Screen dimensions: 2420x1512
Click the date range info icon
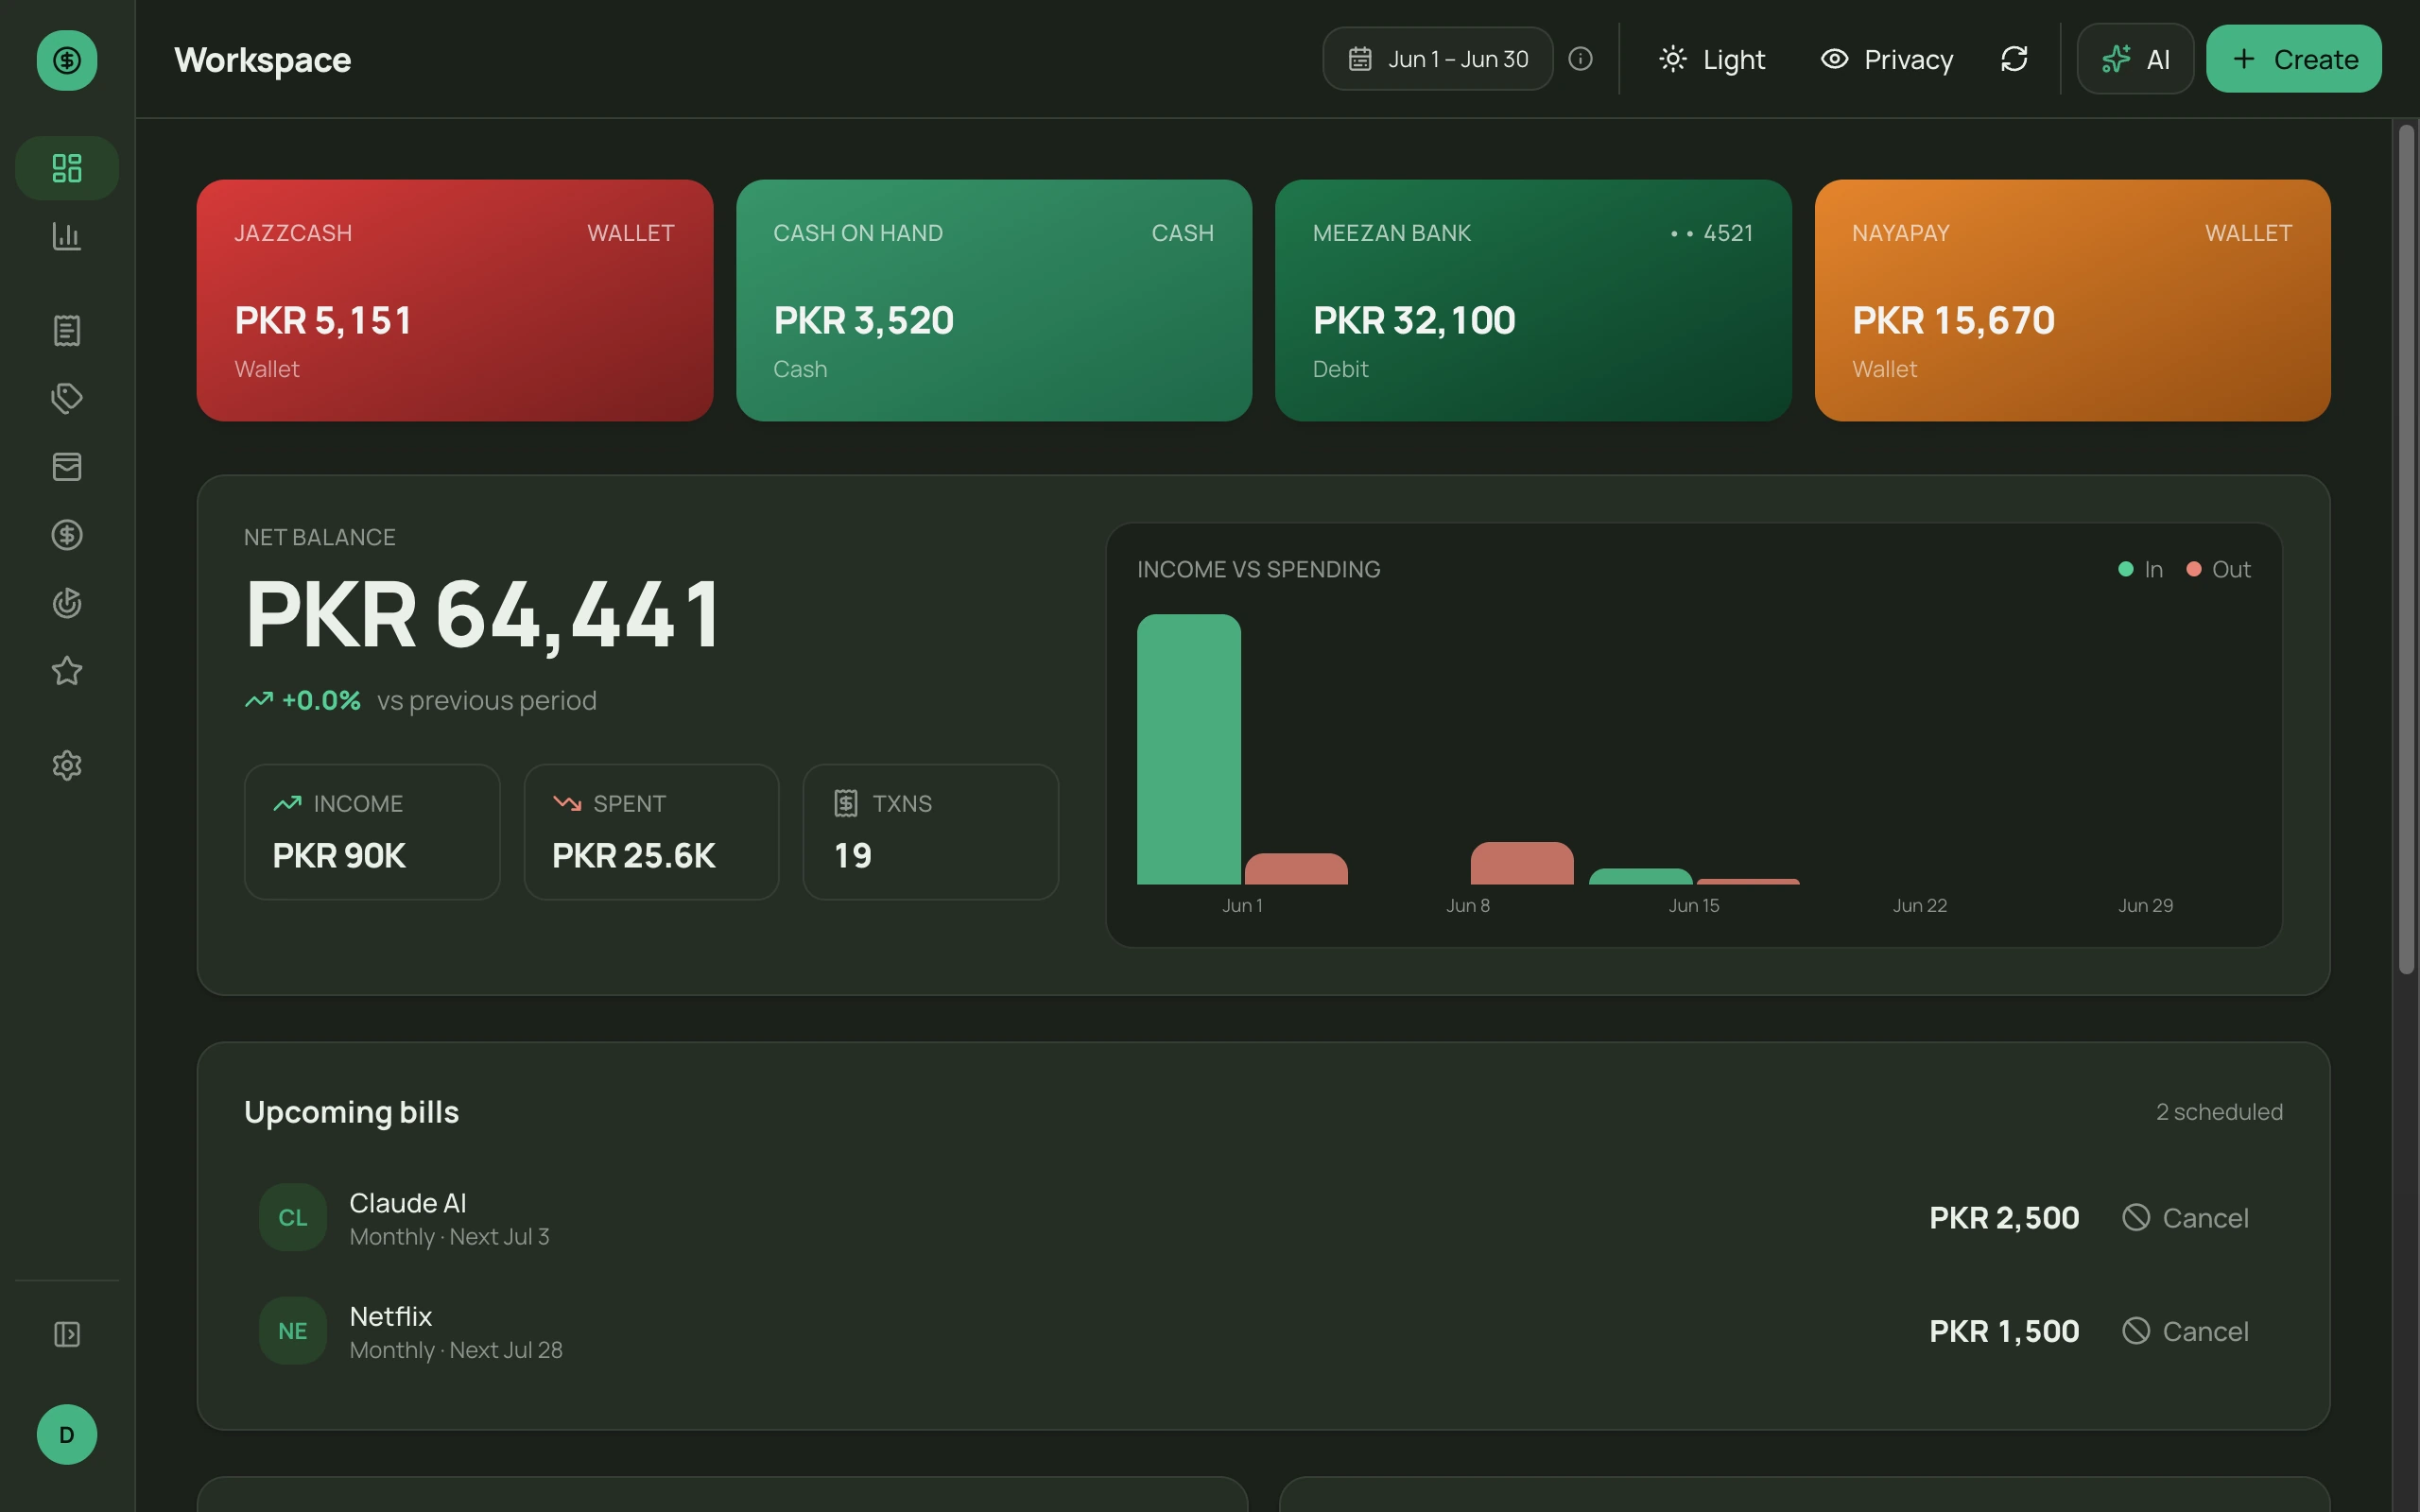click(1580, 59)
